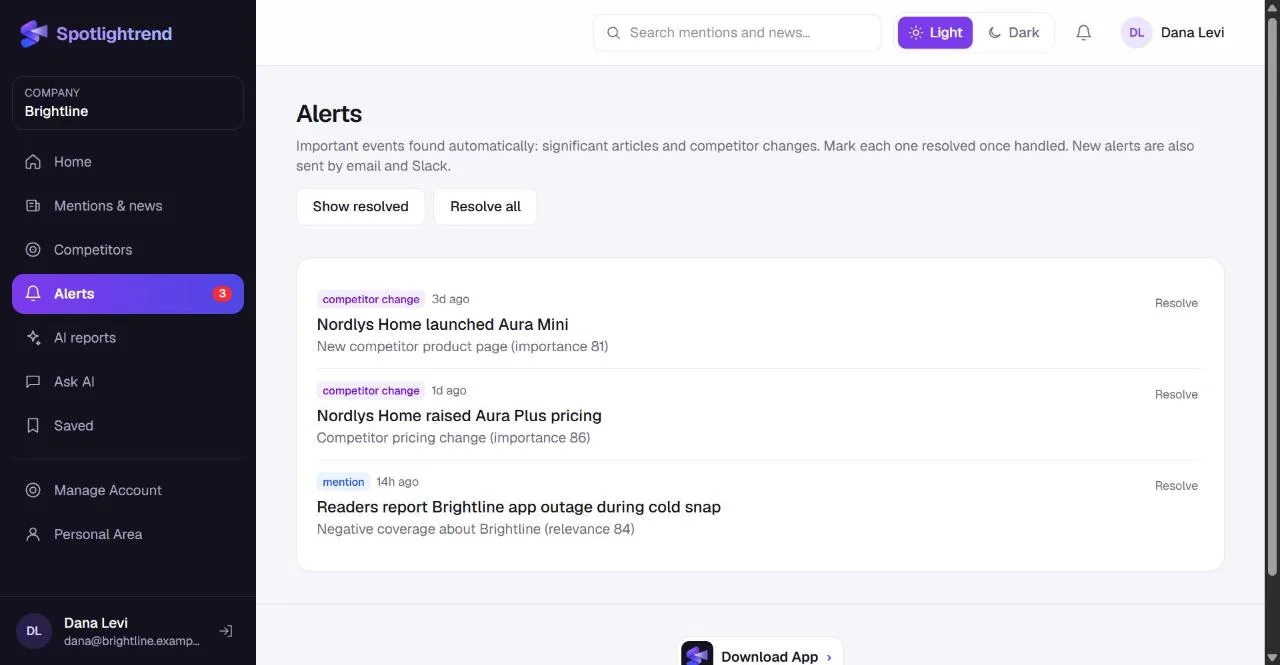Image resolution: width=1280 pixels, height=665 pixels.
Task: Click the Saved bookmark icon
Action: pos(33,426)
